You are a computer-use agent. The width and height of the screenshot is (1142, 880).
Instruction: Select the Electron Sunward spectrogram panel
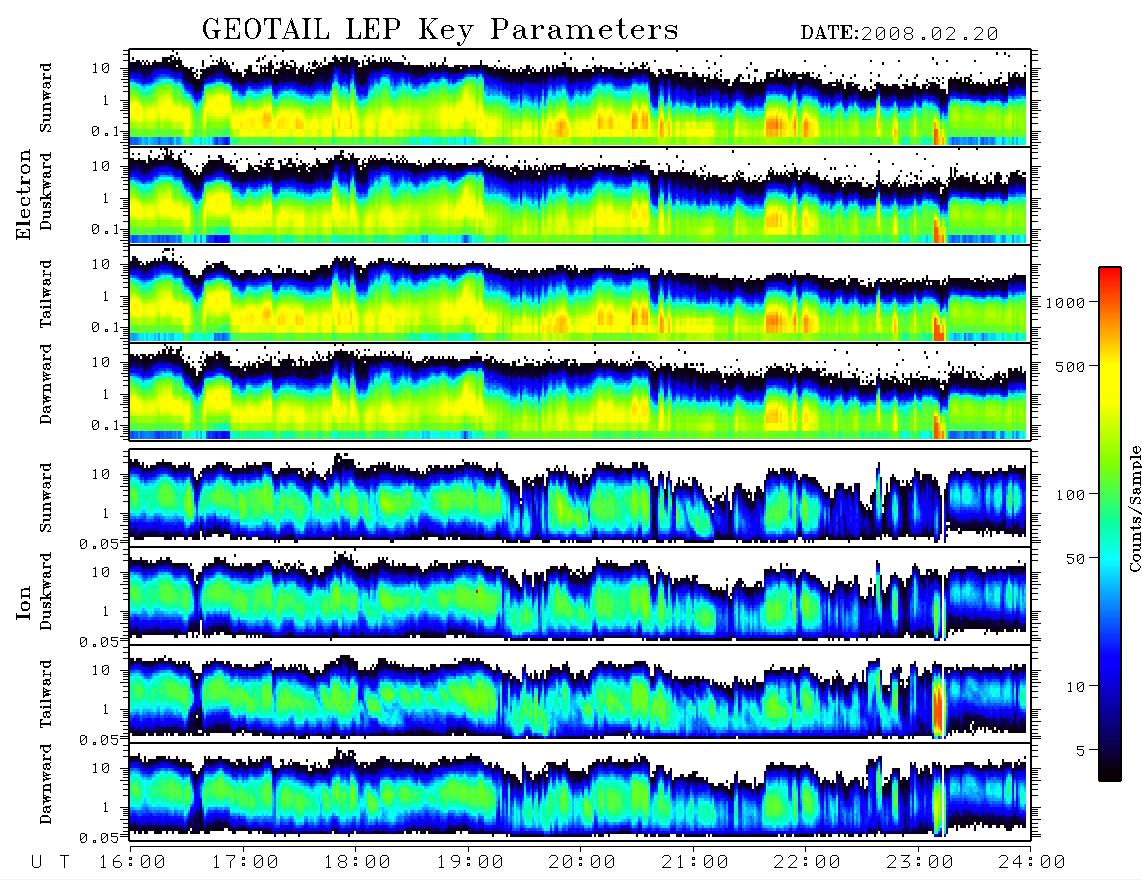580,98
